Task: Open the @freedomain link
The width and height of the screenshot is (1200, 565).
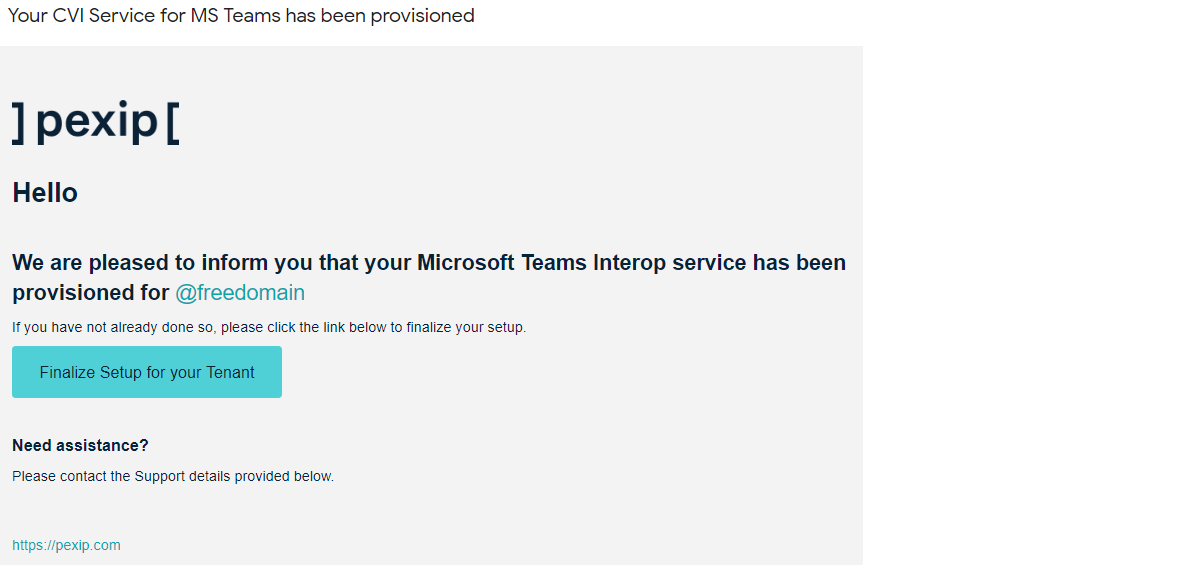Action: click(240, 293)
